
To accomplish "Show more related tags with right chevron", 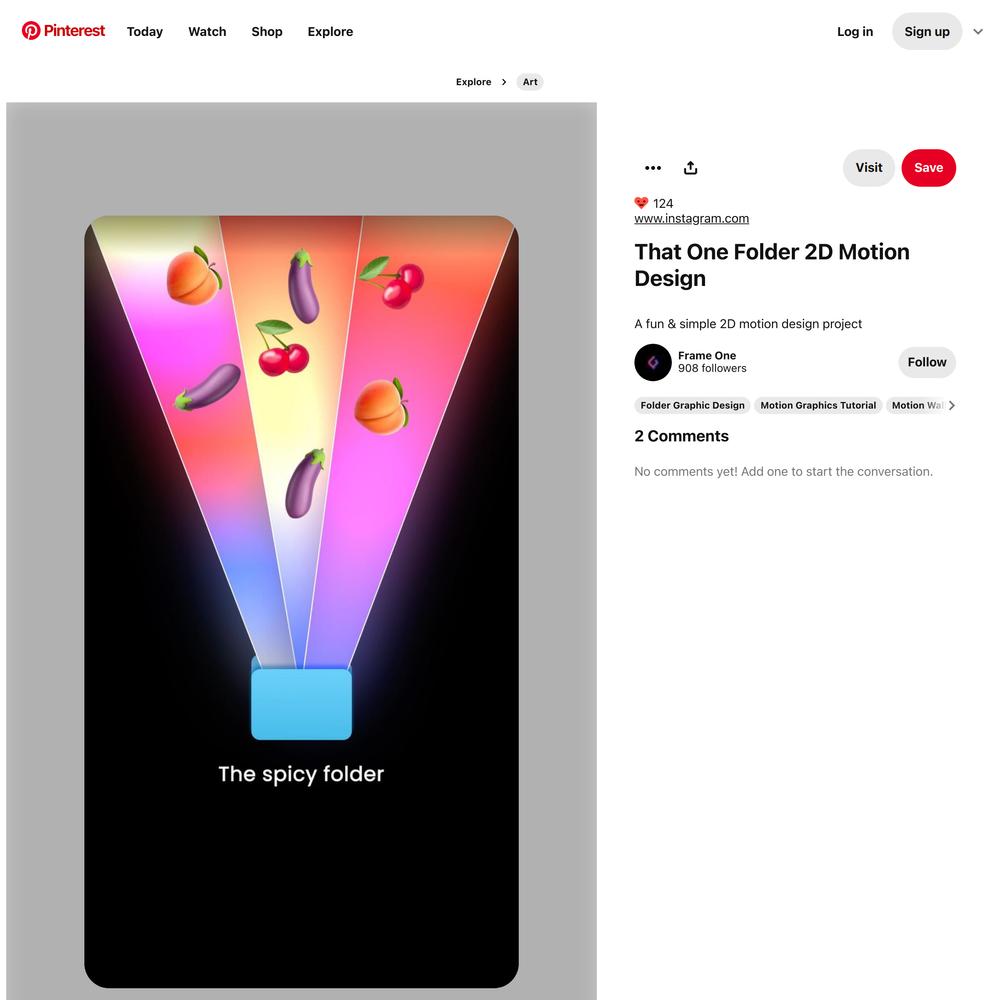I will (x=952, y=405).
